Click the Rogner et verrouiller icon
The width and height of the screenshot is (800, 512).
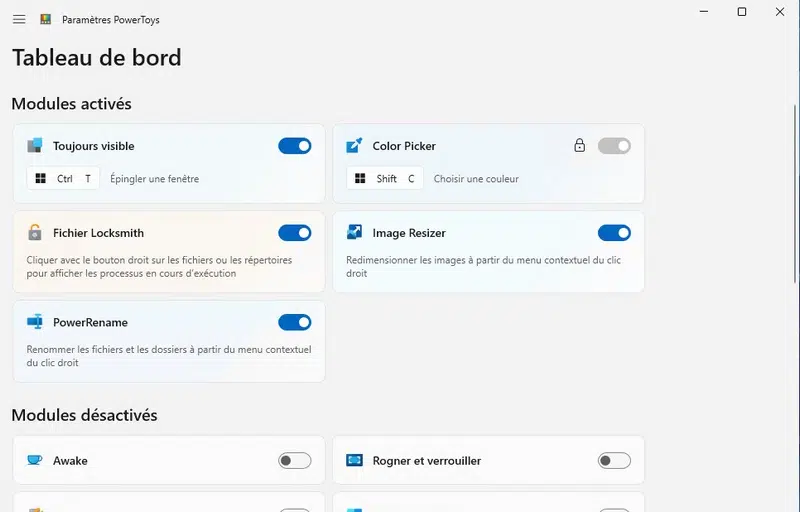pyautogui.click(x=354, y=460)
